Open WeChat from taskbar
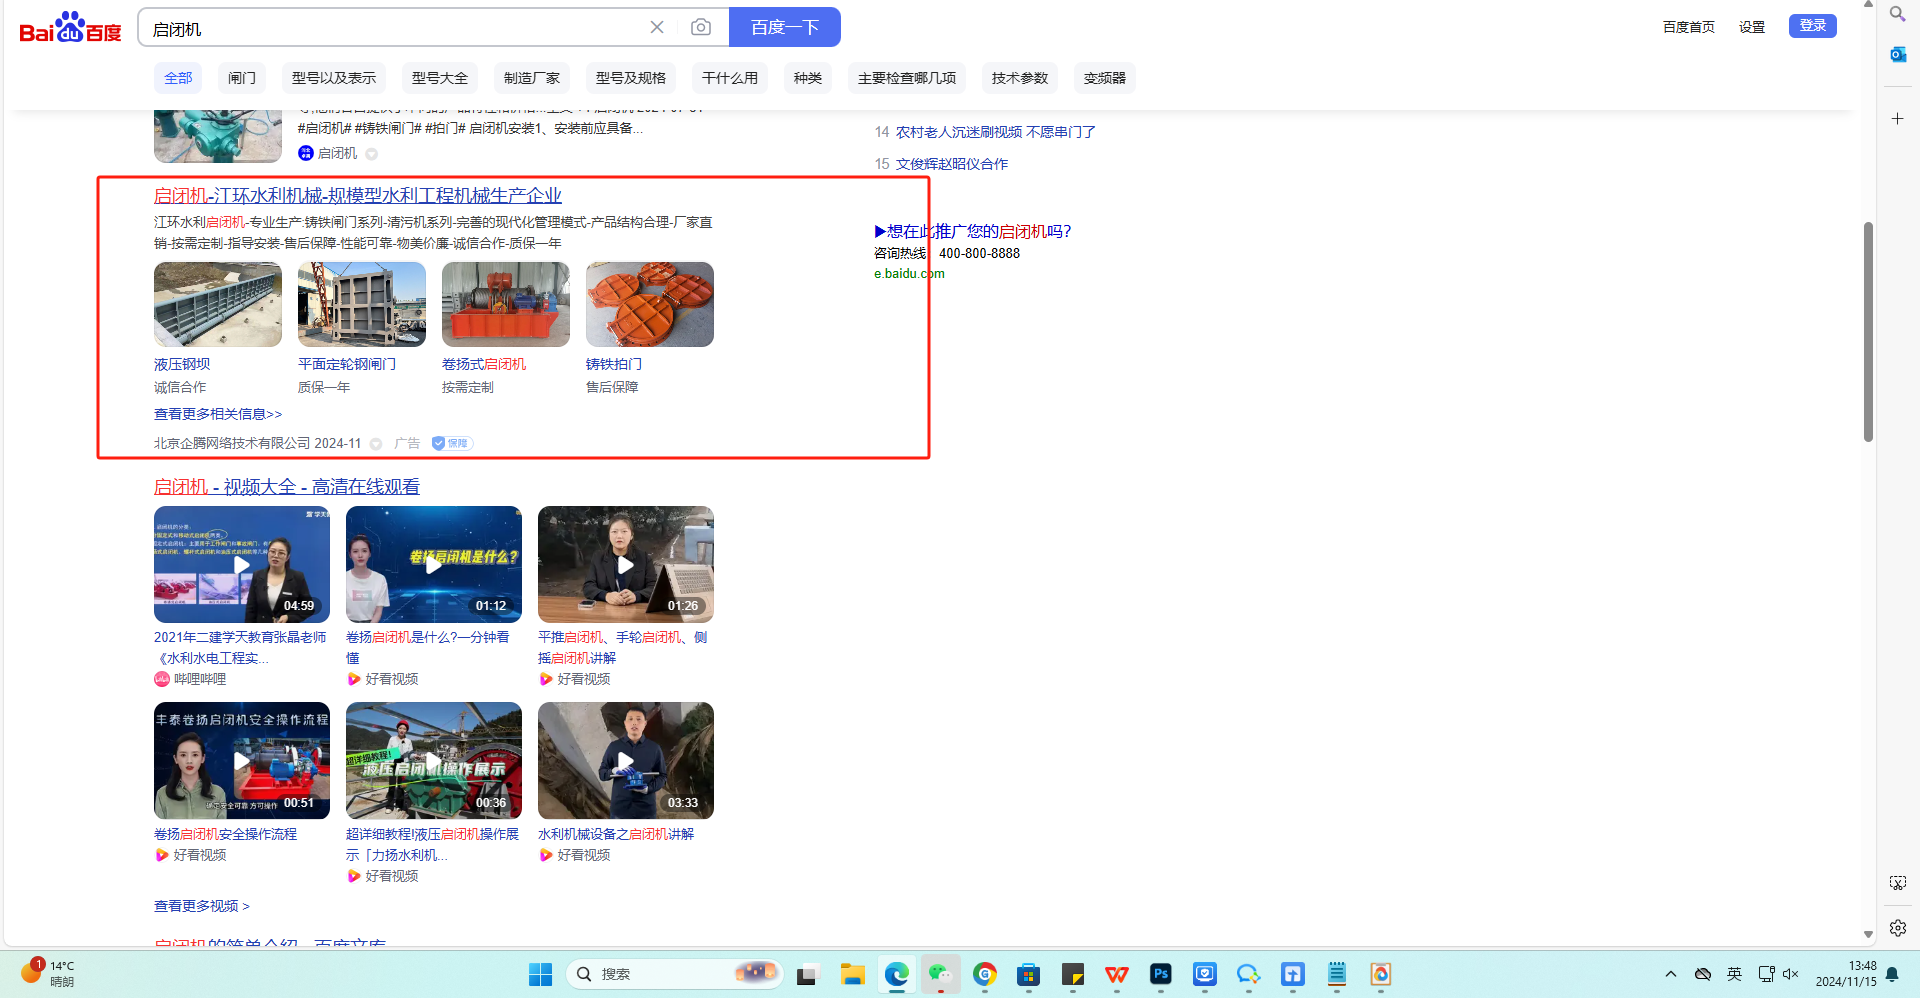Image resolution: width=1920 pixels, height=998 pixels. pyautogui.click(x=940, y=974)
